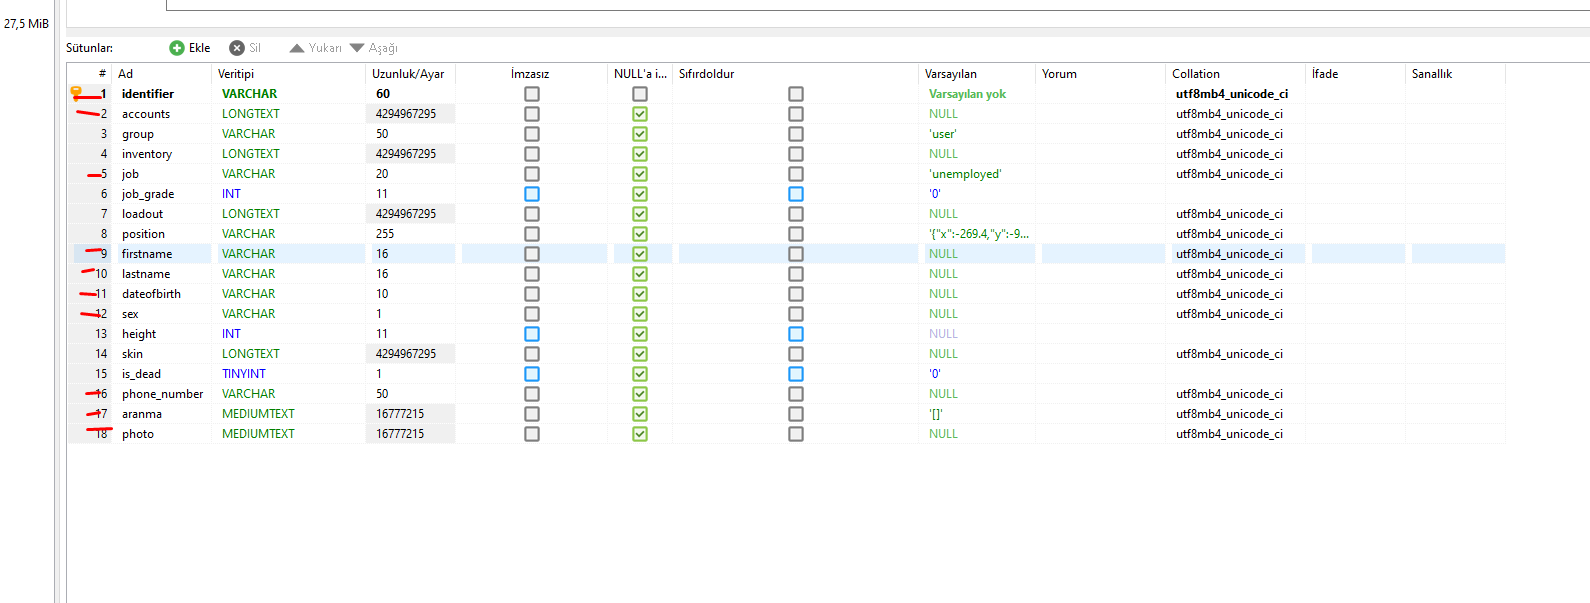This screenshot has height=603, width=1590.
Task: Click the Ad column header
Action: pyautogui.click(x=125, y=74)
